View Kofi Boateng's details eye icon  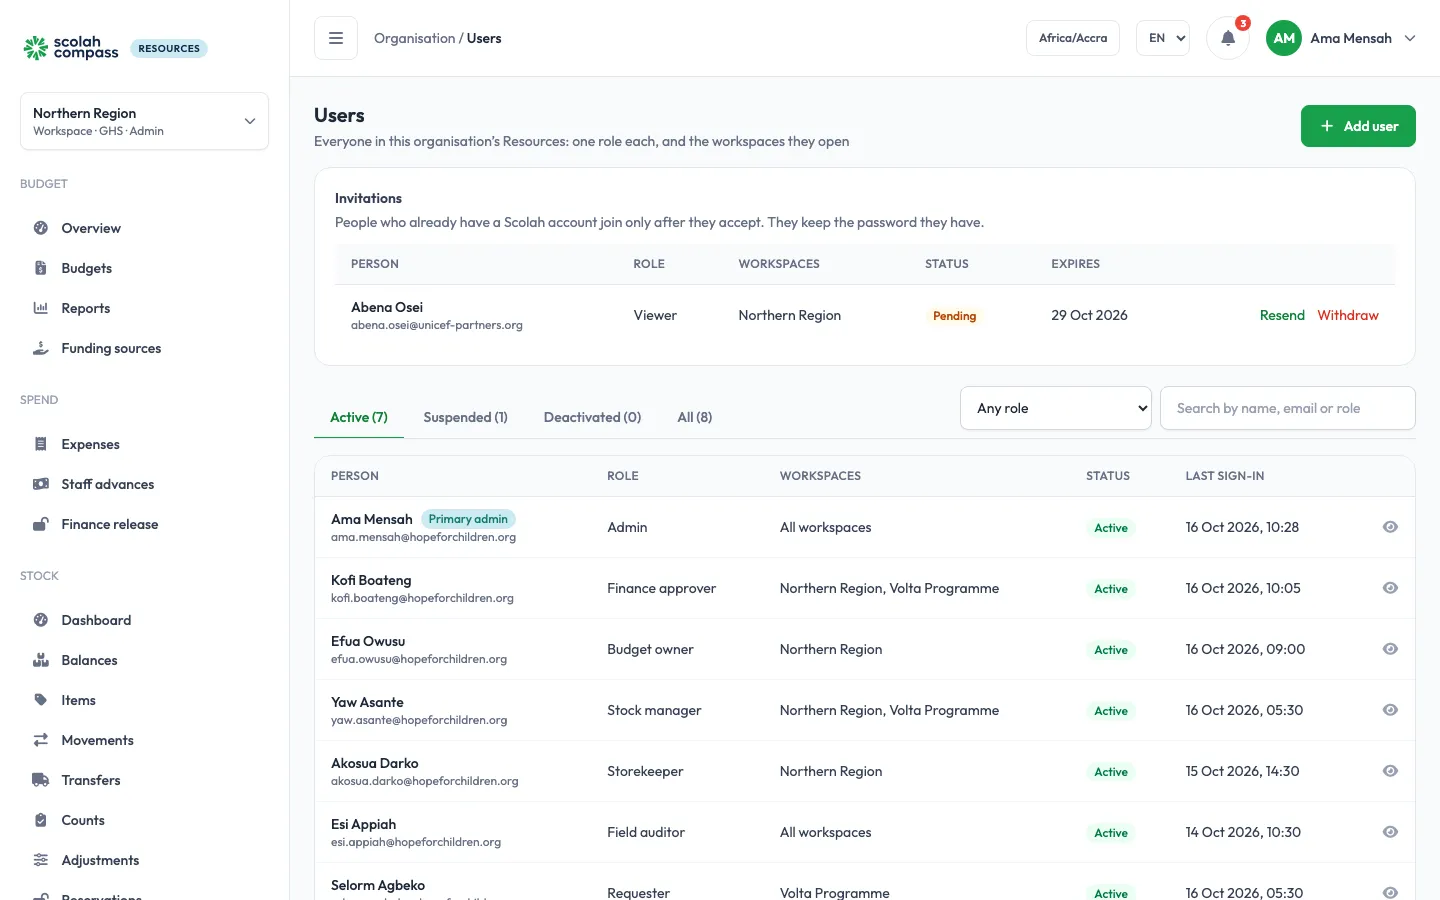[1390, 588]
